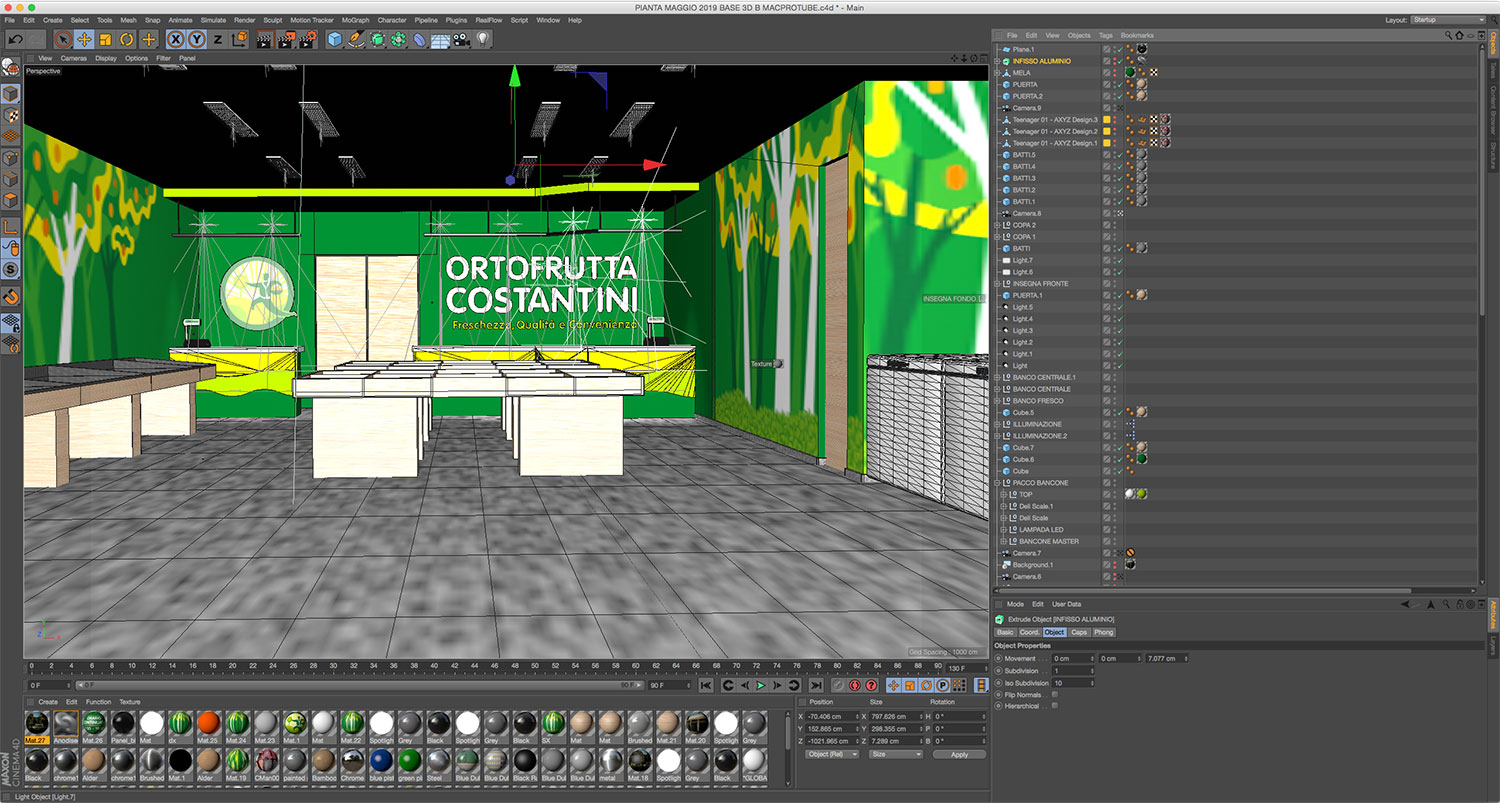
Task: Open the spline Pen tool icon
Action: [x=356, y=39]
